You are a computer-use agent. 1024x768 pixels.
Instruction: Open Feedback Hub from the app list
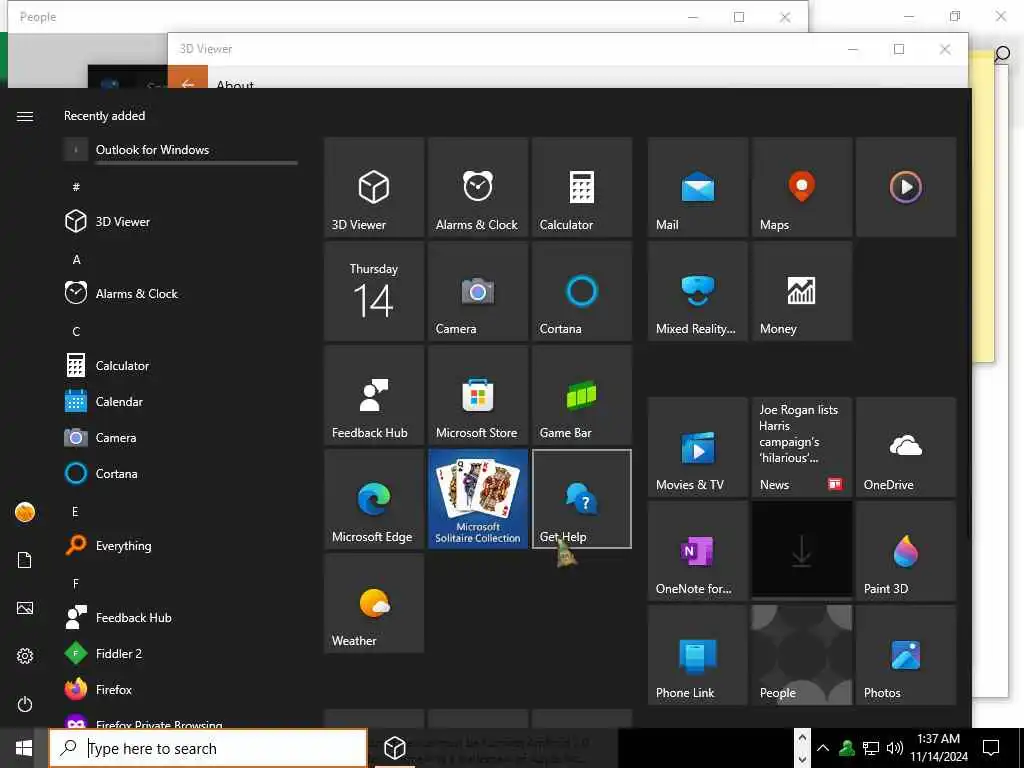(181, 617)
